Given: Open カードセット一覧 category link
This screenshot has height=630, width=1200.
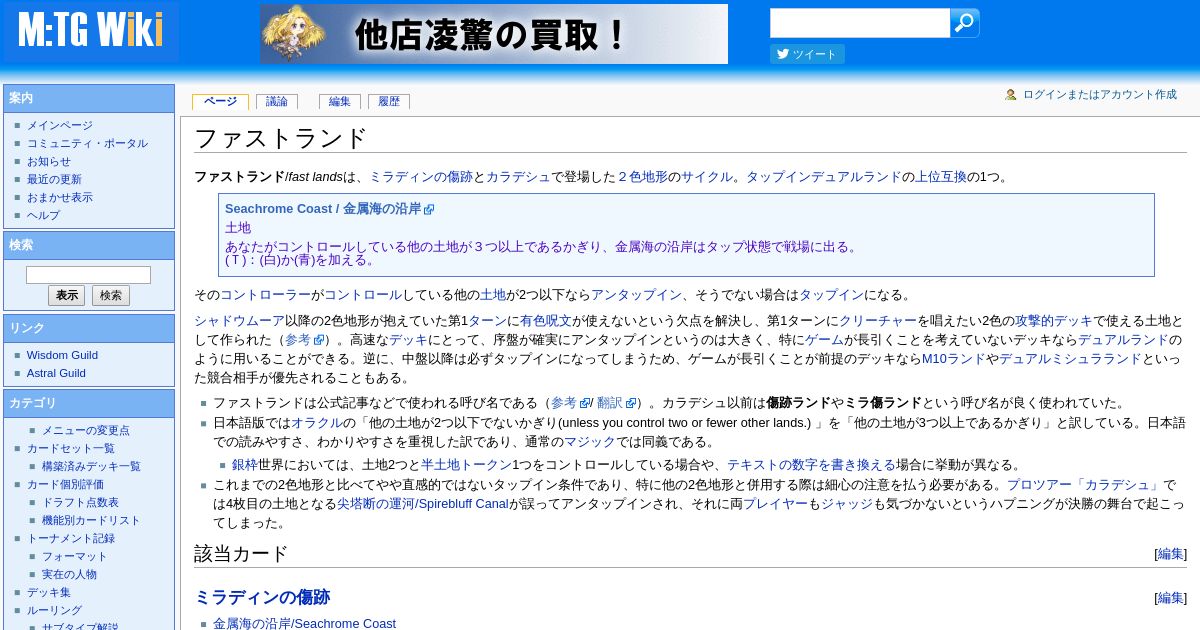Looking at the screenshot, I should pyautogui.click(x=71, y=449).
